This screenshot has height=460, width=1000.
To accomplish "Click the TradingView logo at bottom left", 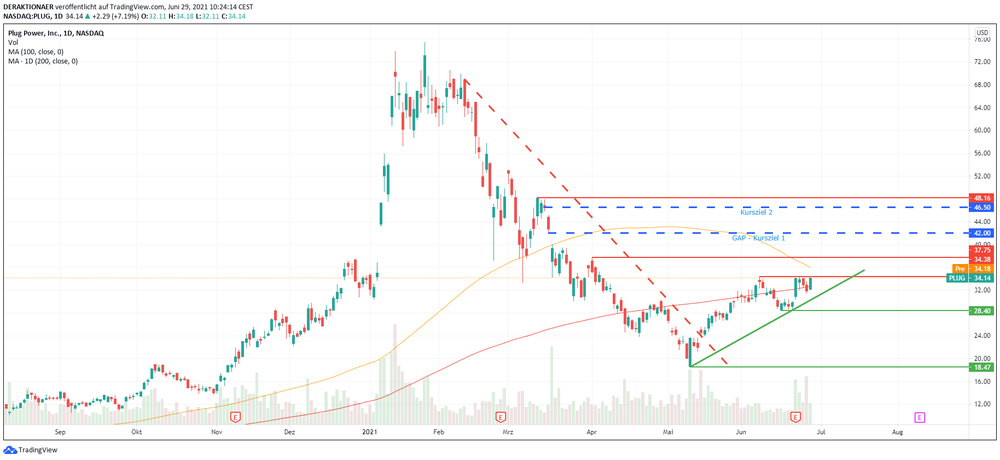I will tap(31, 449).
